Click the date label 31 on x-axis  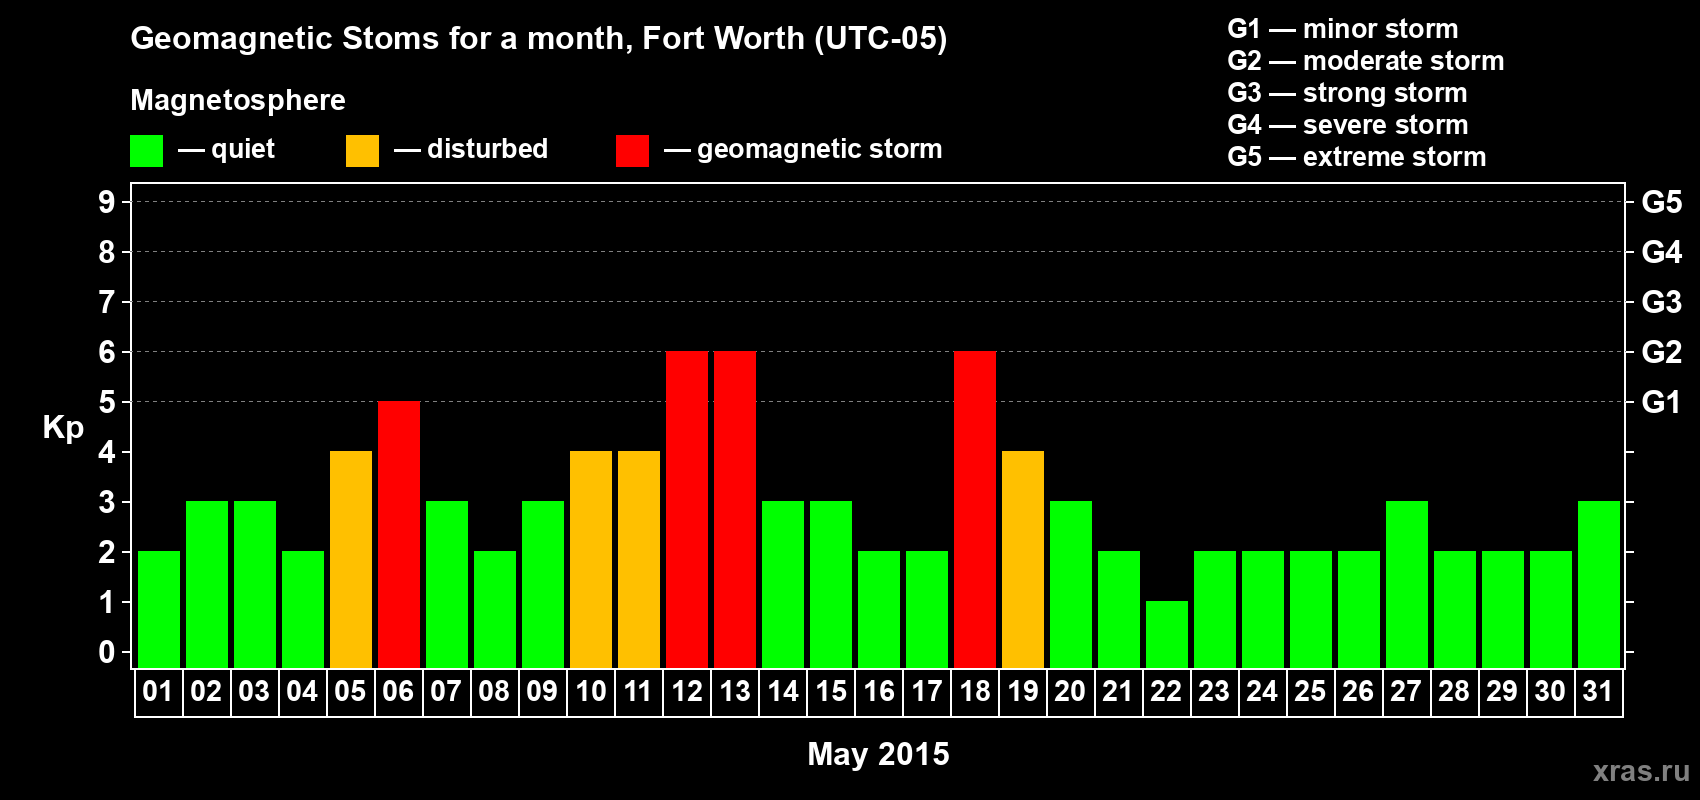tap(1598, 692)
